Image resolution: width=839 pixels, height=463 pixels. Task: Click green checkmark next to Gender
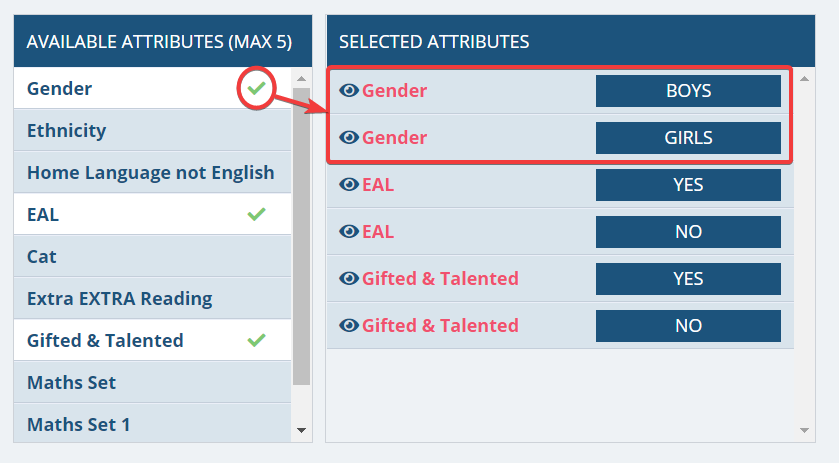(x=256, y=88)
